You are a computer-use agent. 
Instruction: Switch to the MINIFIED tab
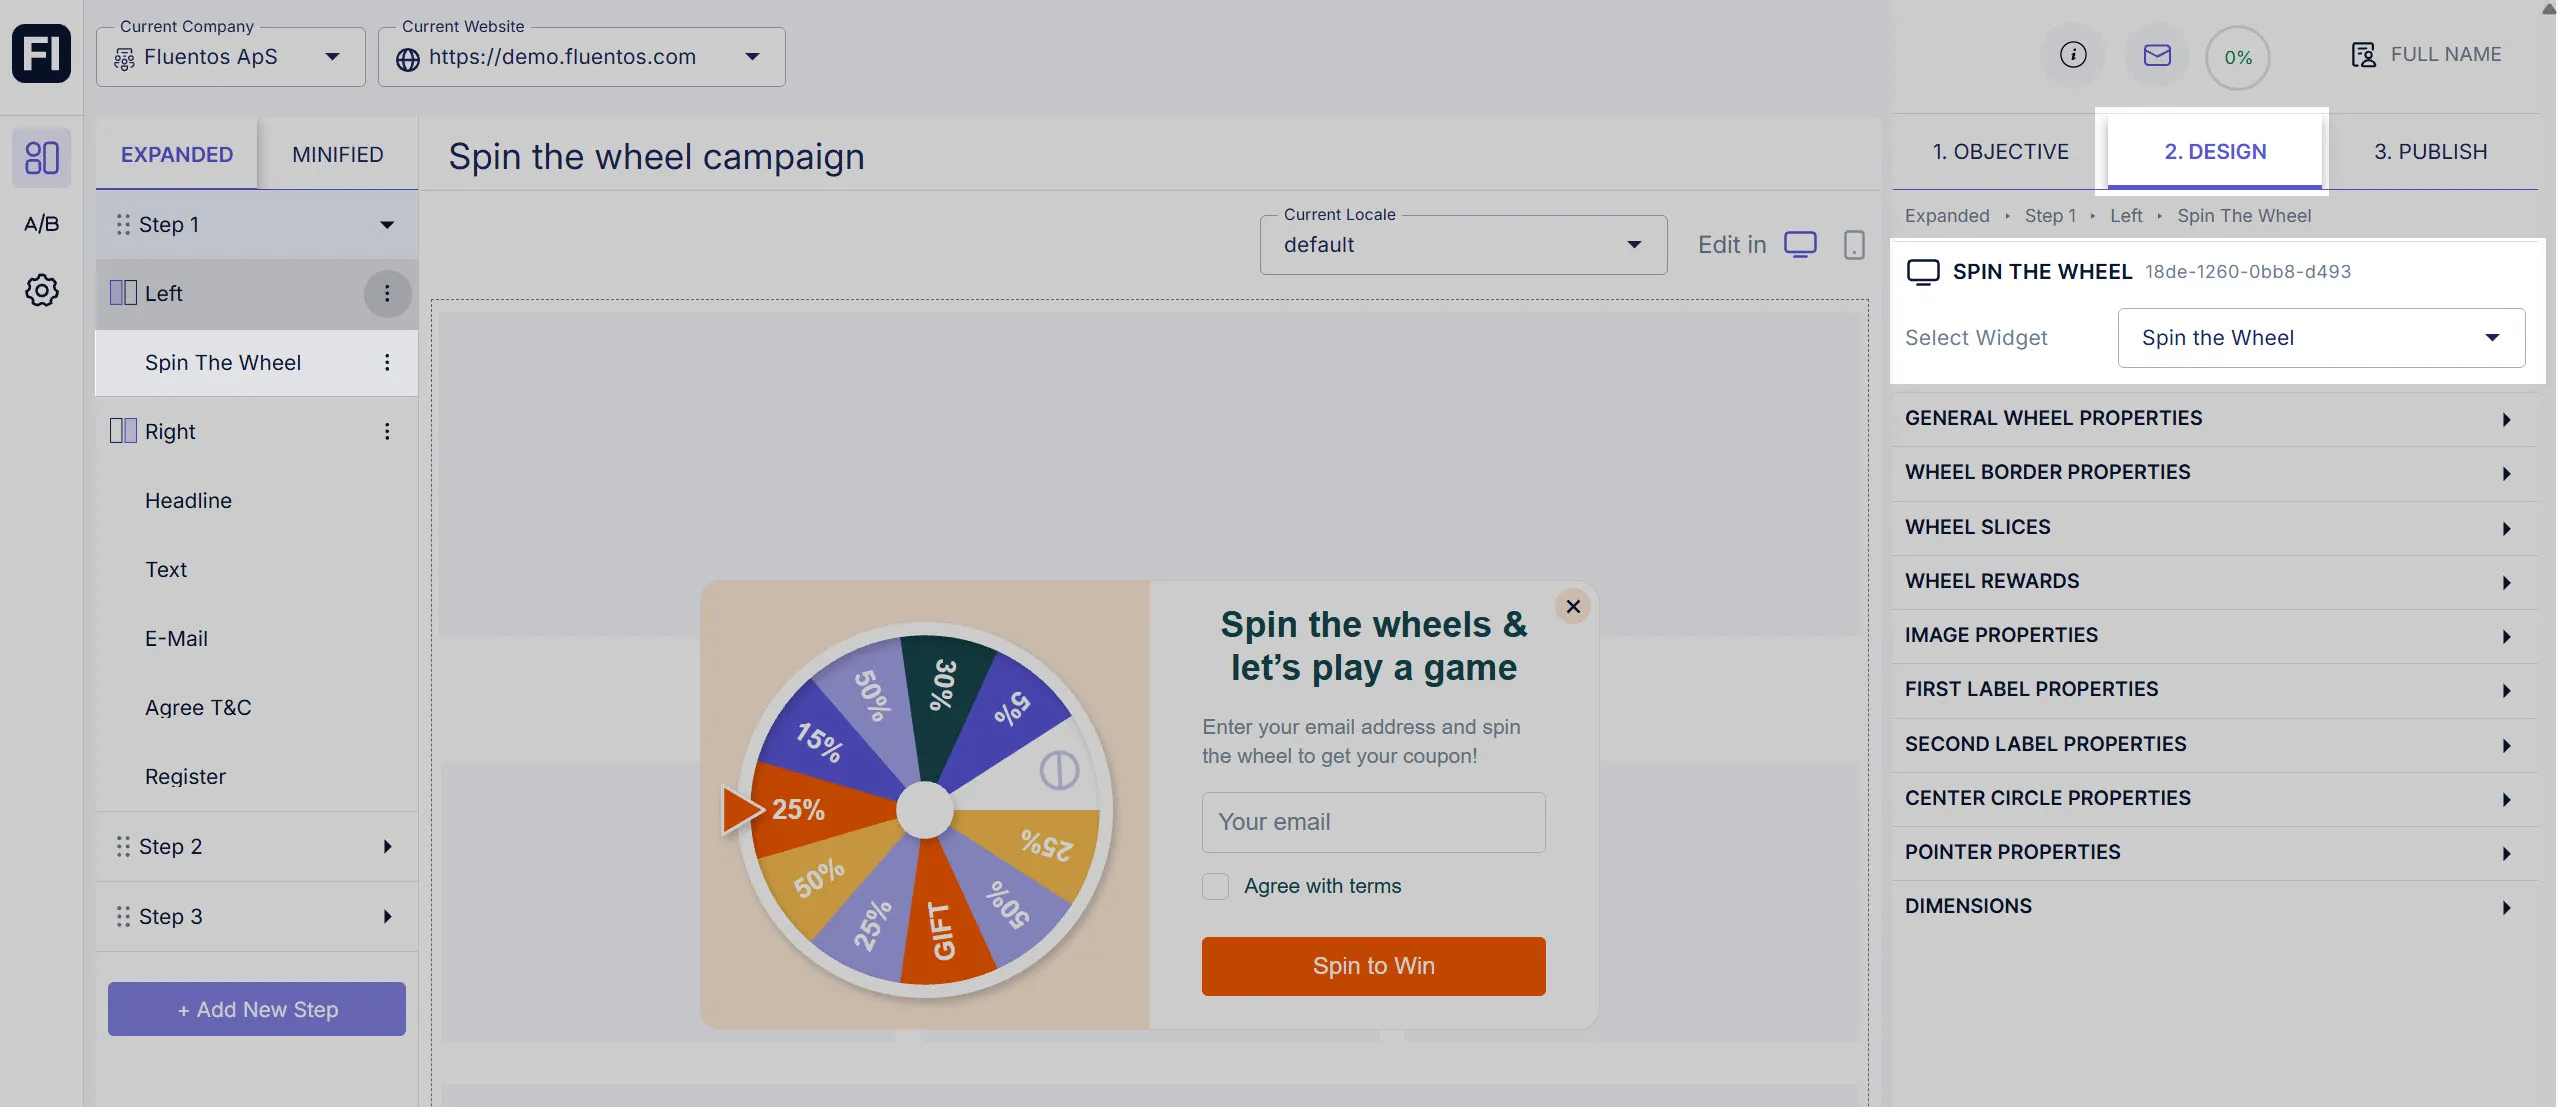tap(337, 153)
